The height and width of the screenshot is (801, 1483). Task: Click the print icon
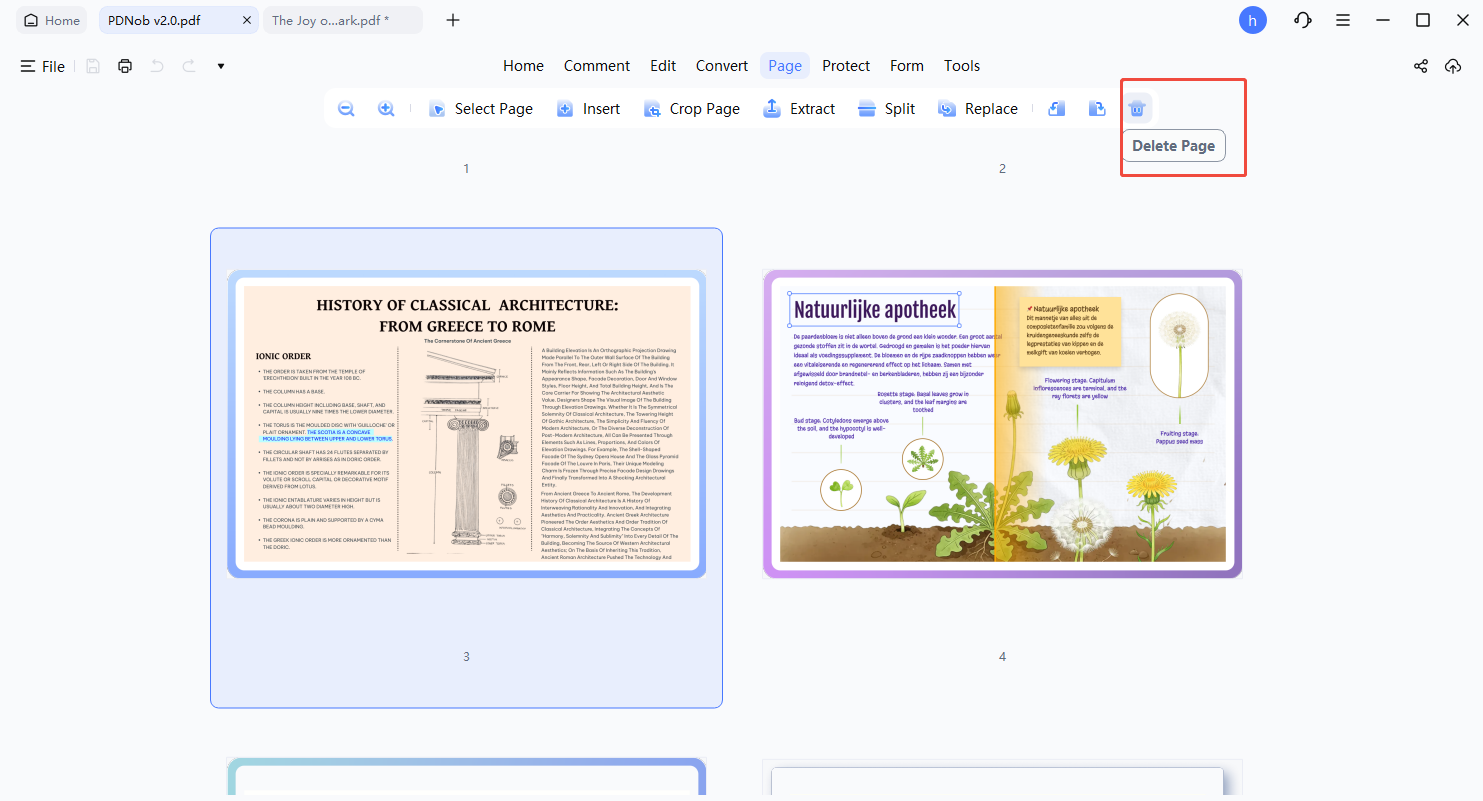click(125, 66)
